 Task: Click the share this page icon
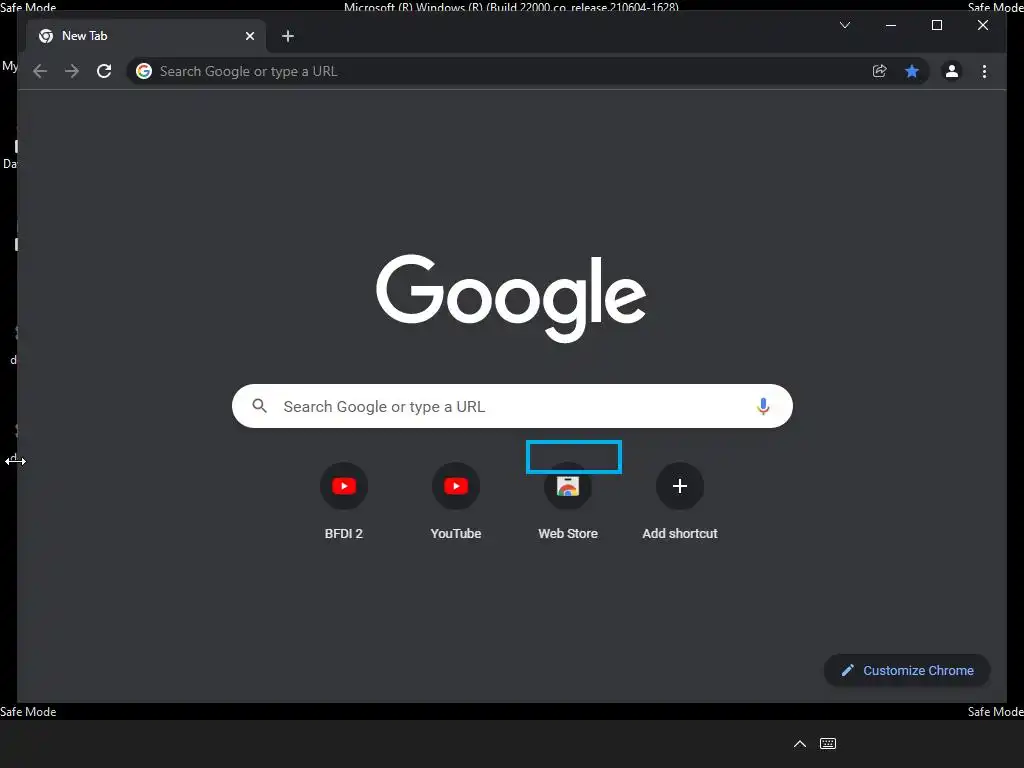point(880,71)
